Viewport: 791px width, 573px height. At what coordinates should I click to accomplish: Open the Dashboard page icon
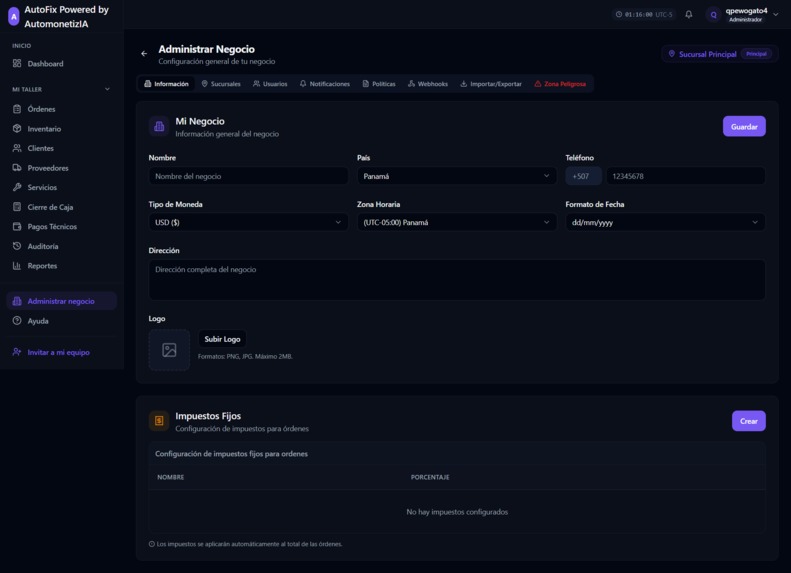pyautogui.click(x=17, y=64)
